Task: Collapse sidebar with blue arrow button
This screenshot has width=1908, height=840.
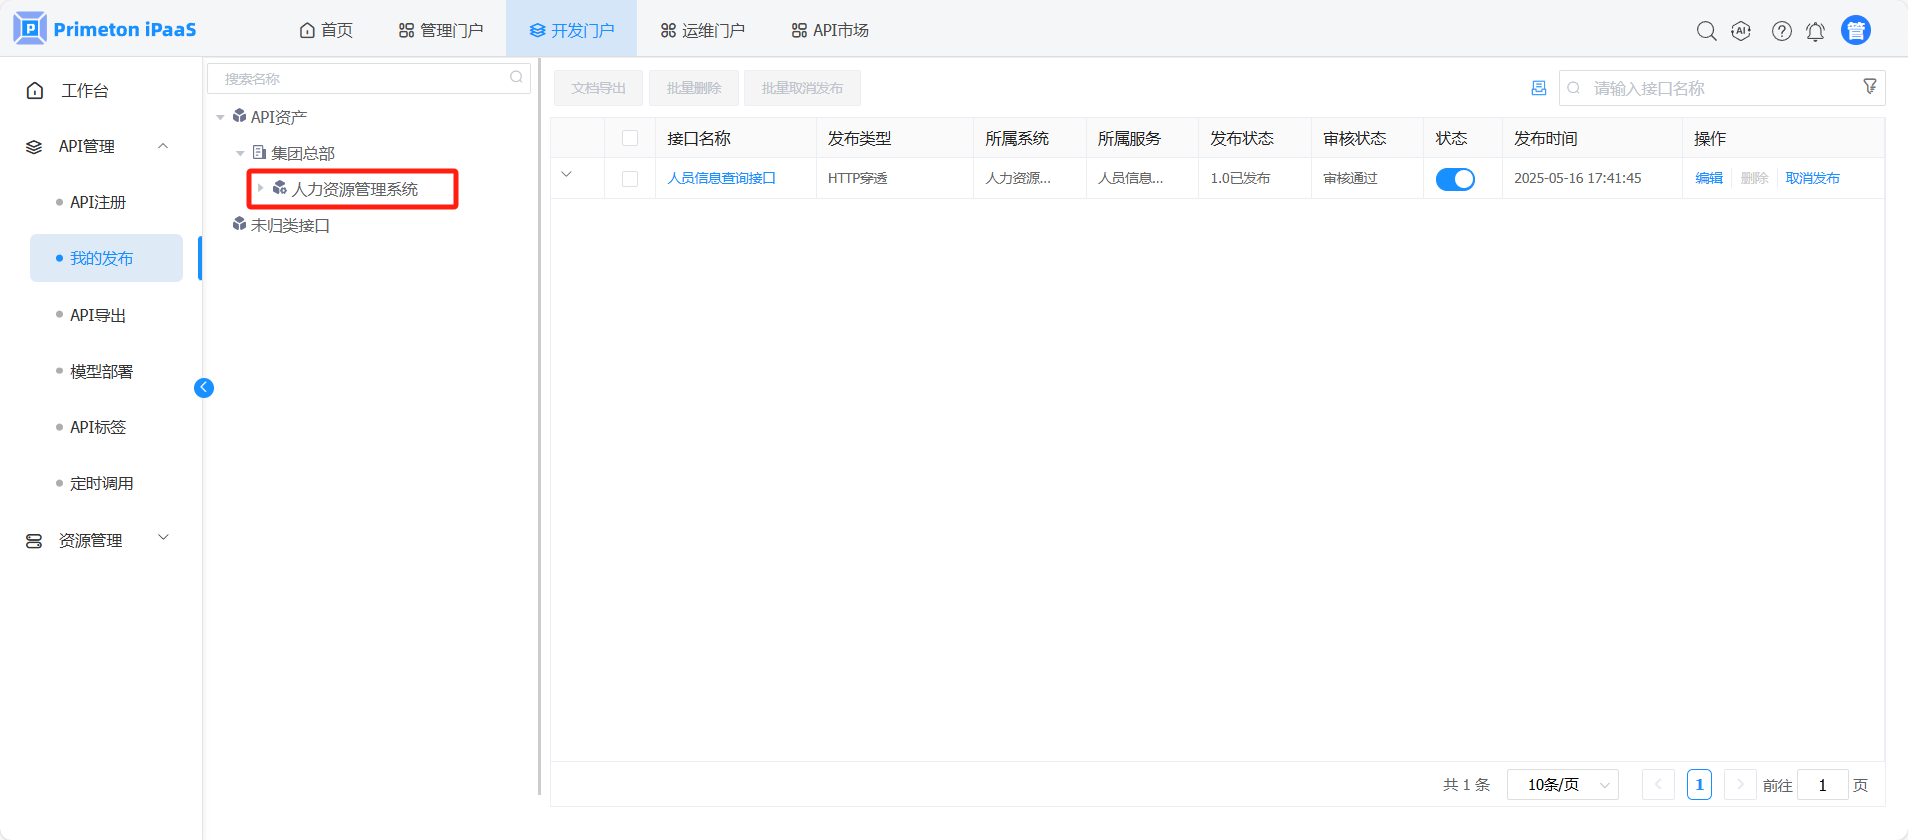Action: [204, 388]
